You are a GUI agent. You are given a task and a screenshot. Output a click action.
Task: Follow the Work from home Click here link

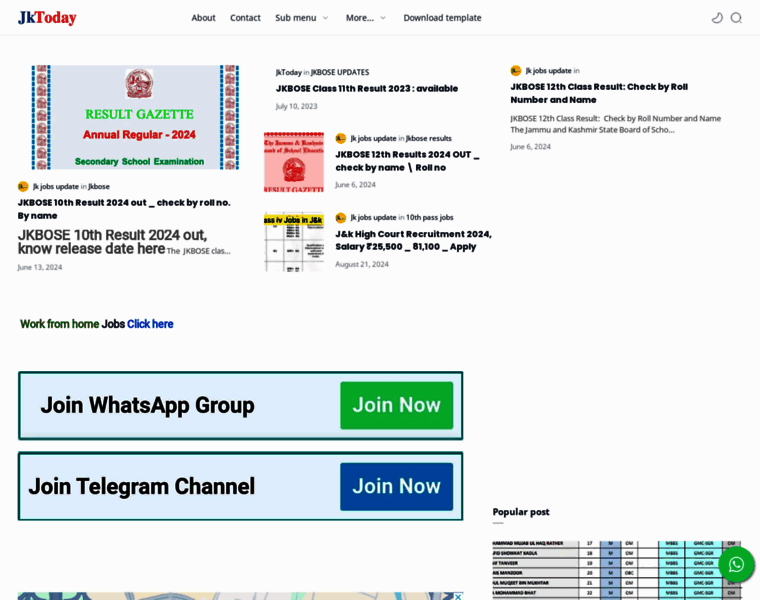[x=150, y=324]
